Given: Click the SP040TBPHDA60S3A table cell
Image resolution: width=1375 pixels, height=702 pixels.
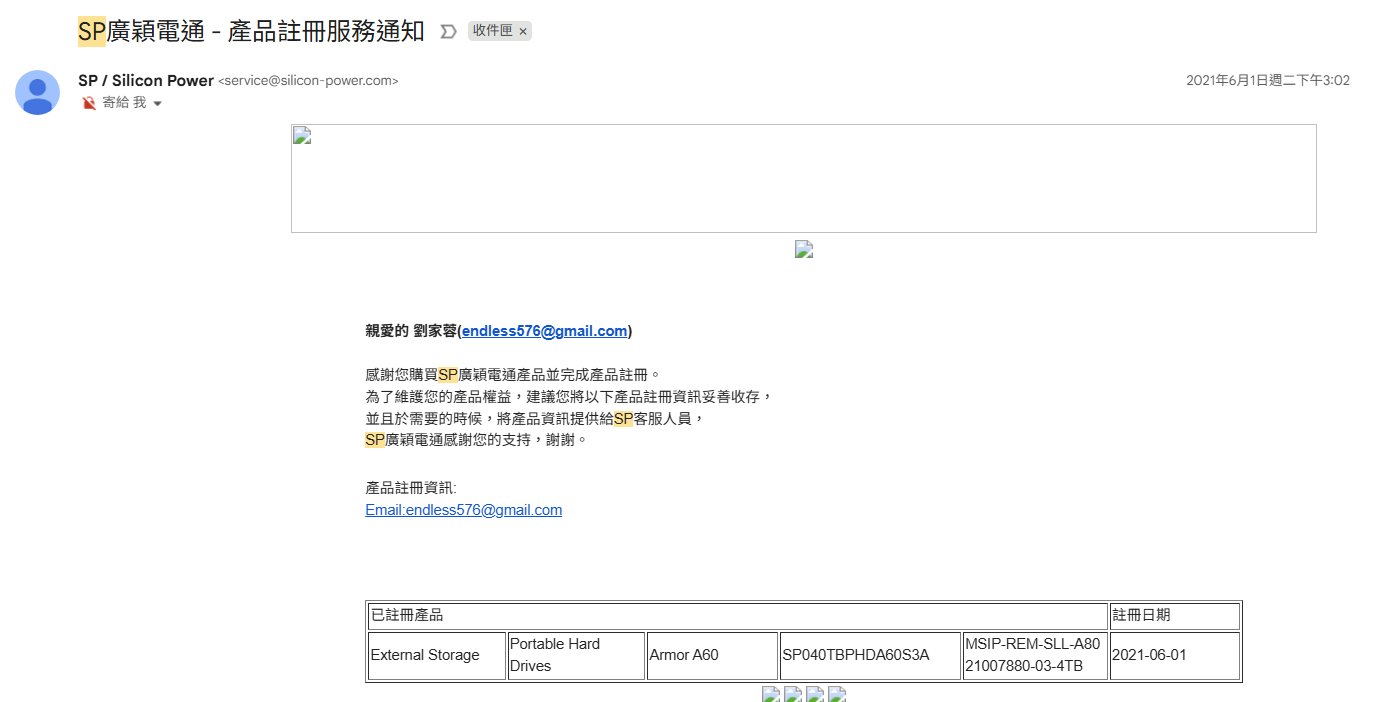Looking at the screenshot, I should 869,655.
